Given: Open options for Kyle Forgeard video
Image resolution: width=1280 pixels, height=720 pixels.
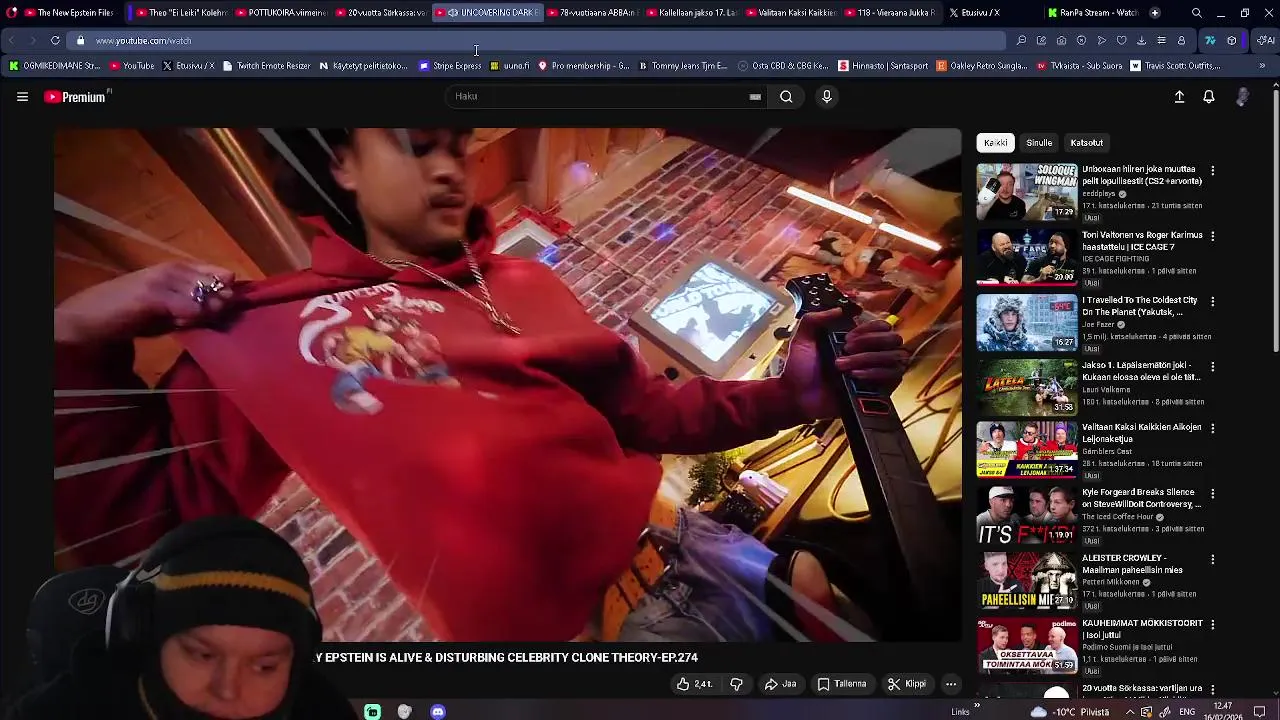Looking at the screenshot, I should pos(1212,494).
